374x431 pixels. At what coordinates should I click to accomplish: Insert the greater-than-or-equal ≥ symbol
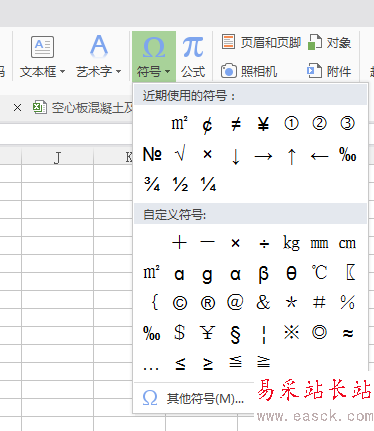pos(208,363)
